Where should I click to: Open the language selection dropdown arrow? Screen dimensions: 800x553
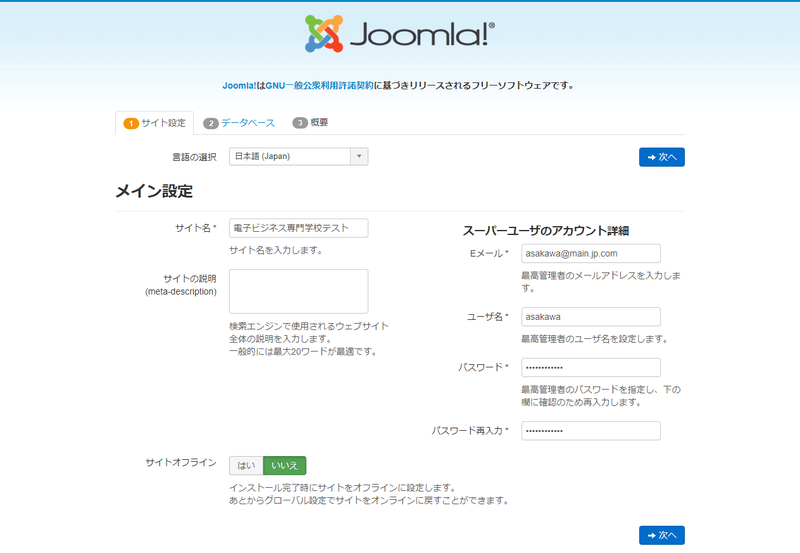coord(359,156)
